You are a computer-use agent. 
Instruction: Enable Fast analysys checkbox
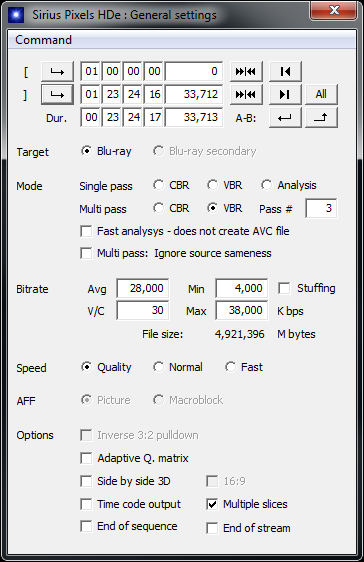click(x=86, y=231)
